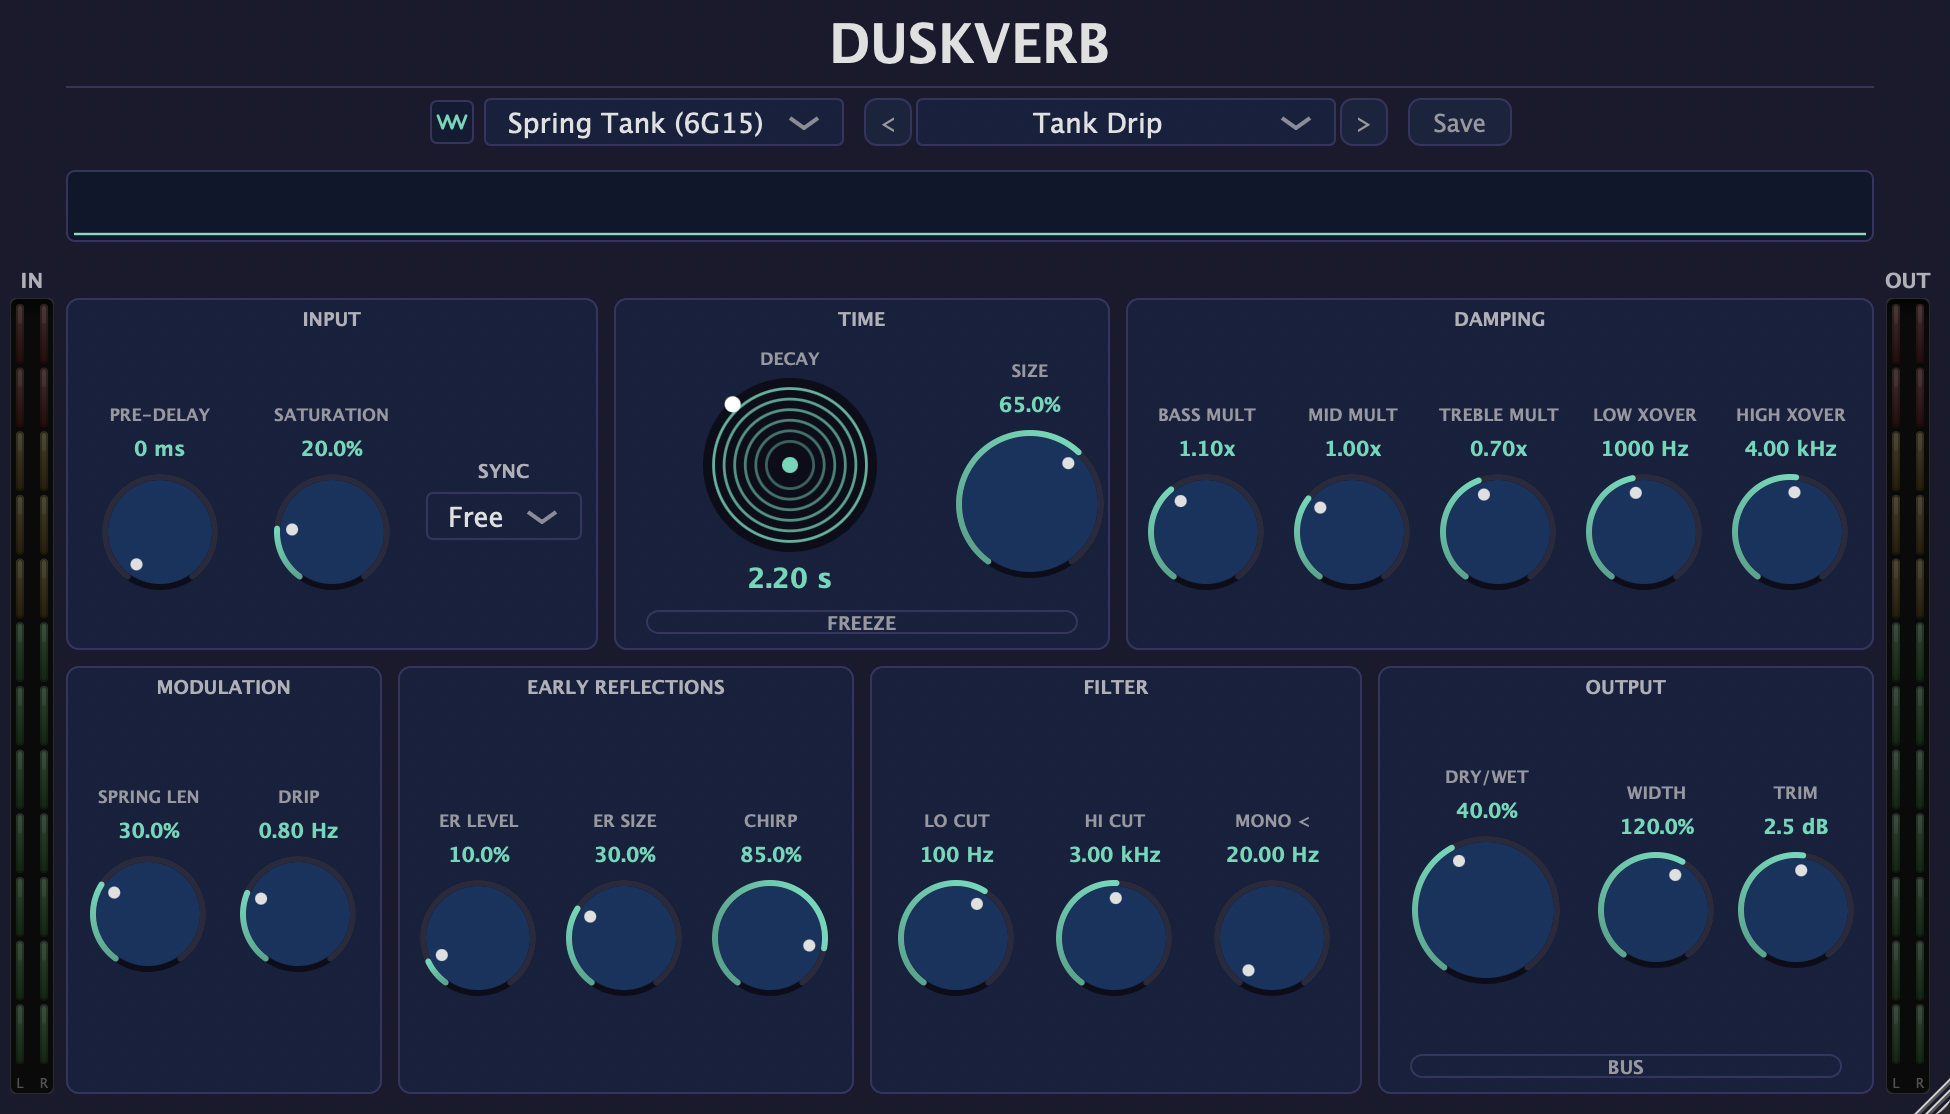Toggle the FREEZE button

(x=862, y=622)
